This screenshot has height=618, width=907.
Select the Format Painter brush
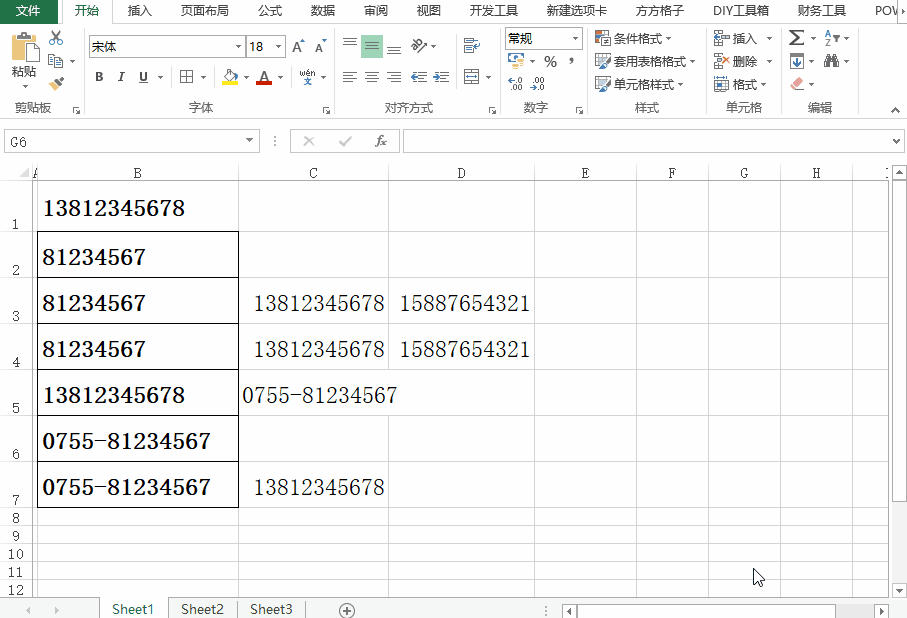click(56, 84)
